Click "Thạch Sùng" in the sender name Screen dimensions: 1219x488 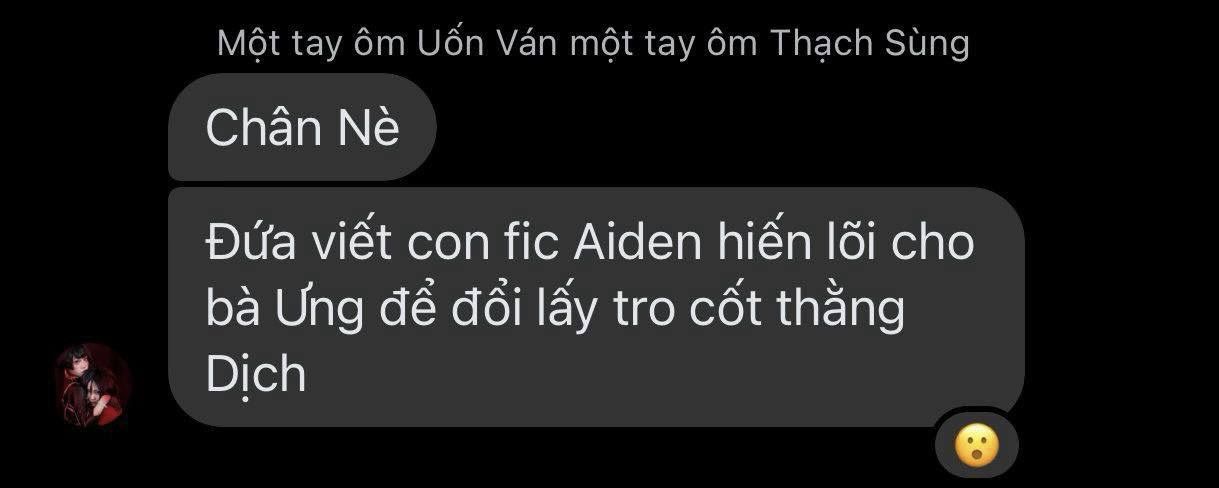[870, 44]
